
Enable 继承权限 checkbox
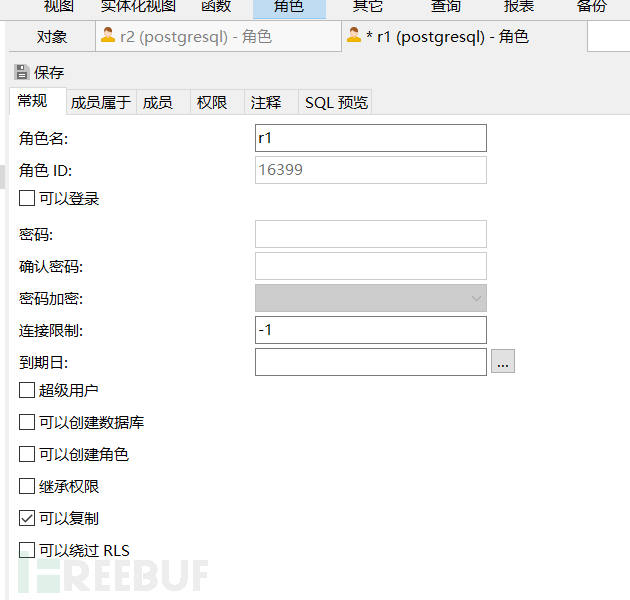(27, 486)
